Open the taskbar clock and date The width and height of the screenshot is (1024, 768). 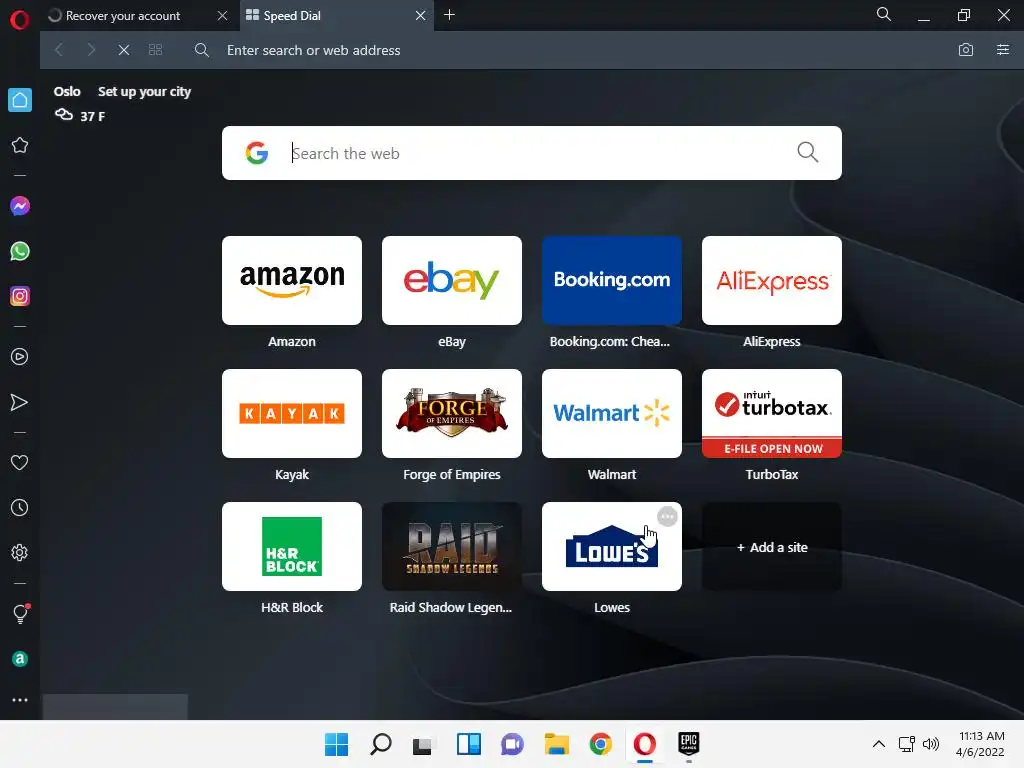point(980,744)
